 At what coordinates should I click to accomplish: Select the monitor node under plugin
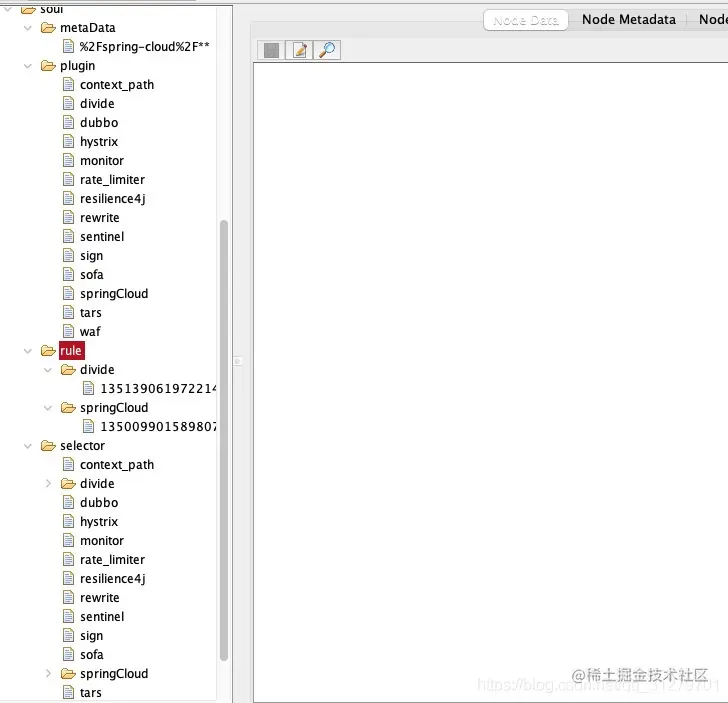(x=102, y=161)
